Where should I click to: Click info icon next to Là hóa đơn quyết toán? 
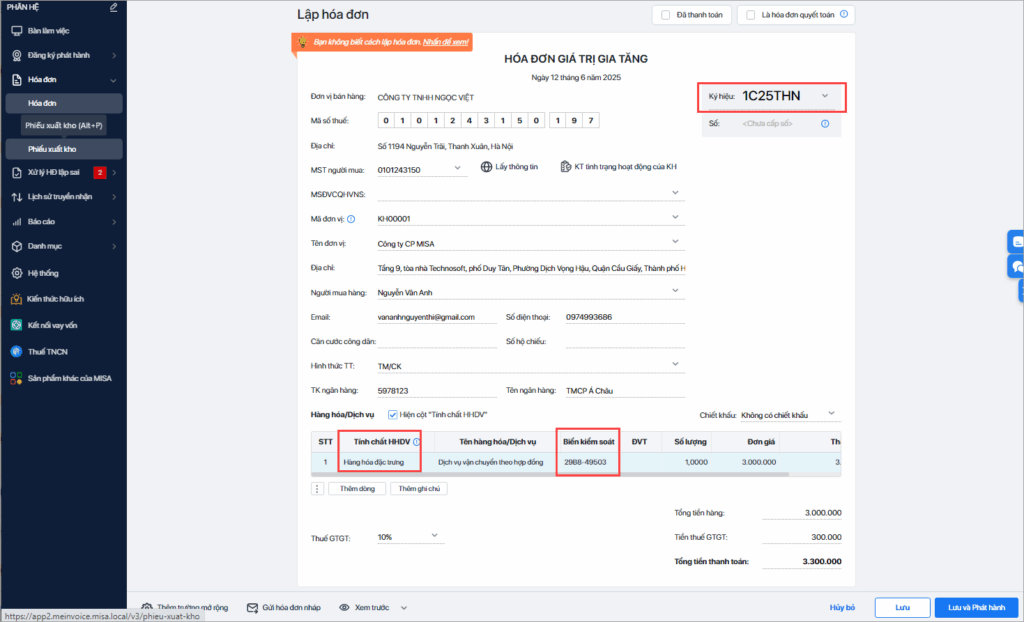tap(844, 14)
